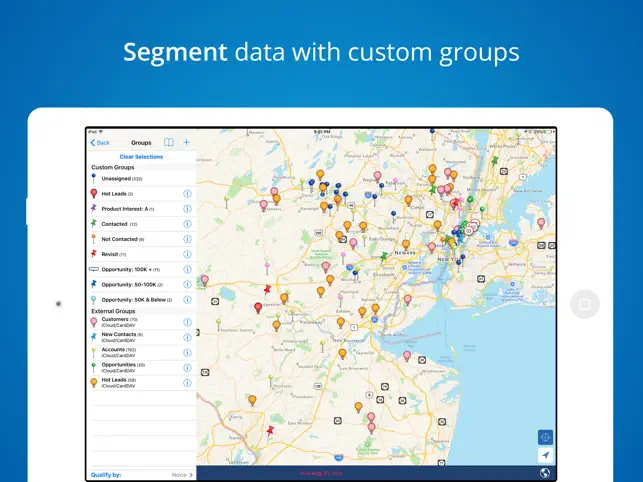The height and width of the screenshot is (482, 643).
Task: Open info for Opportunity: 50K & Below
Action: point(187,299)
